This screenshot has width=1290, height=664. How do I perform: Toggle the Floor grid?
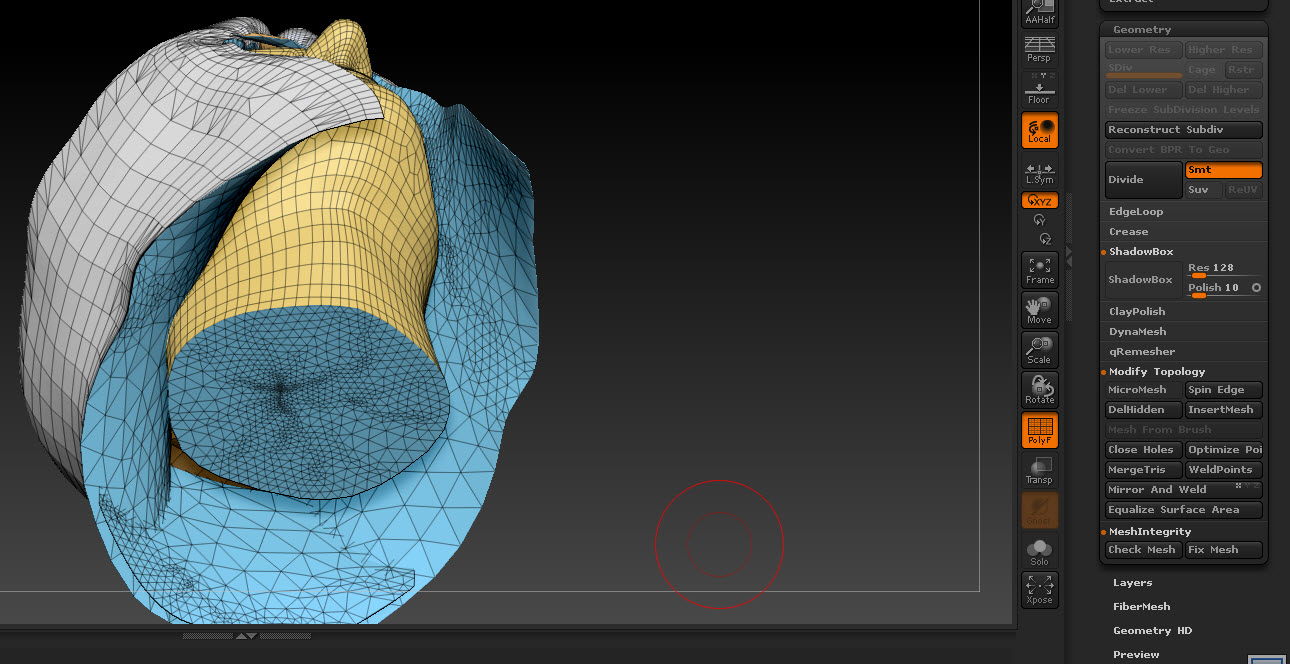(1040, 90)
